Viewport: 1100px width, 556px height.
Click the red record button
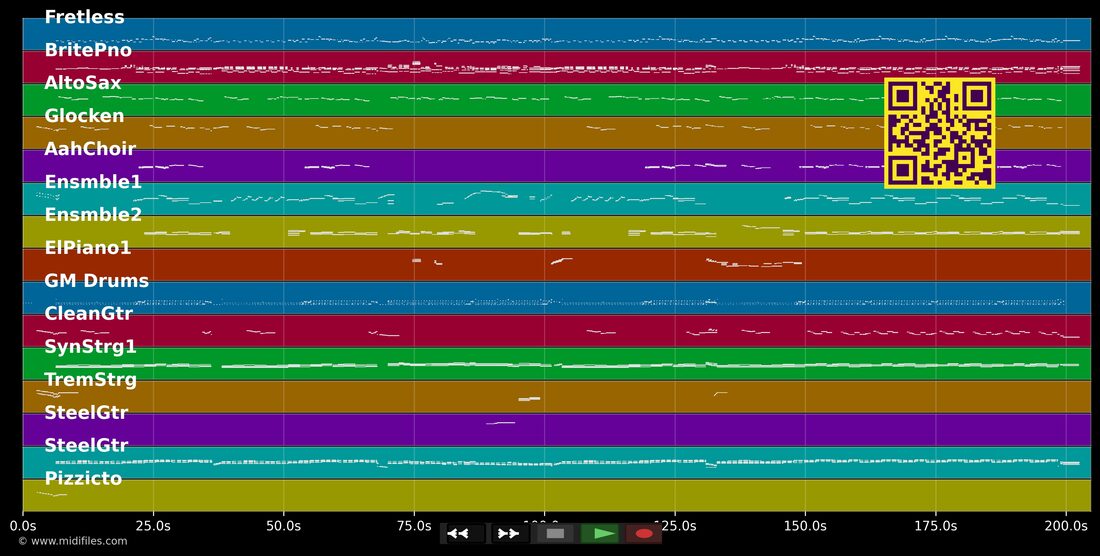tap(644, 534)
